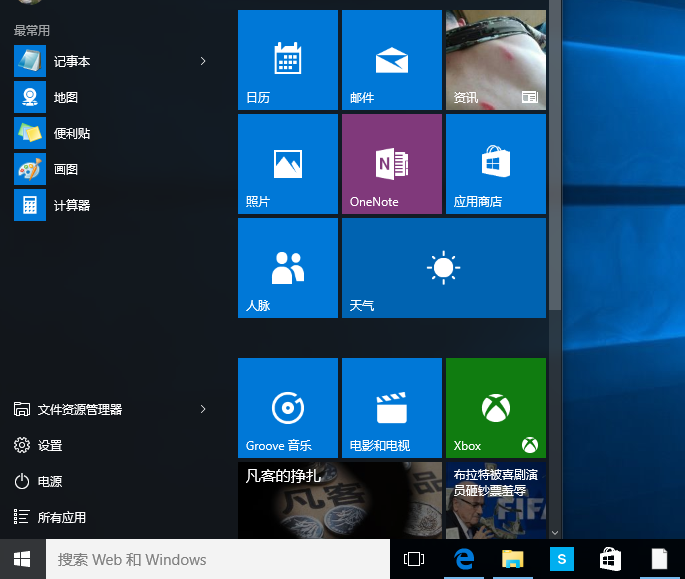Expand the 记事本 jump list arrow

pos(203,61)
